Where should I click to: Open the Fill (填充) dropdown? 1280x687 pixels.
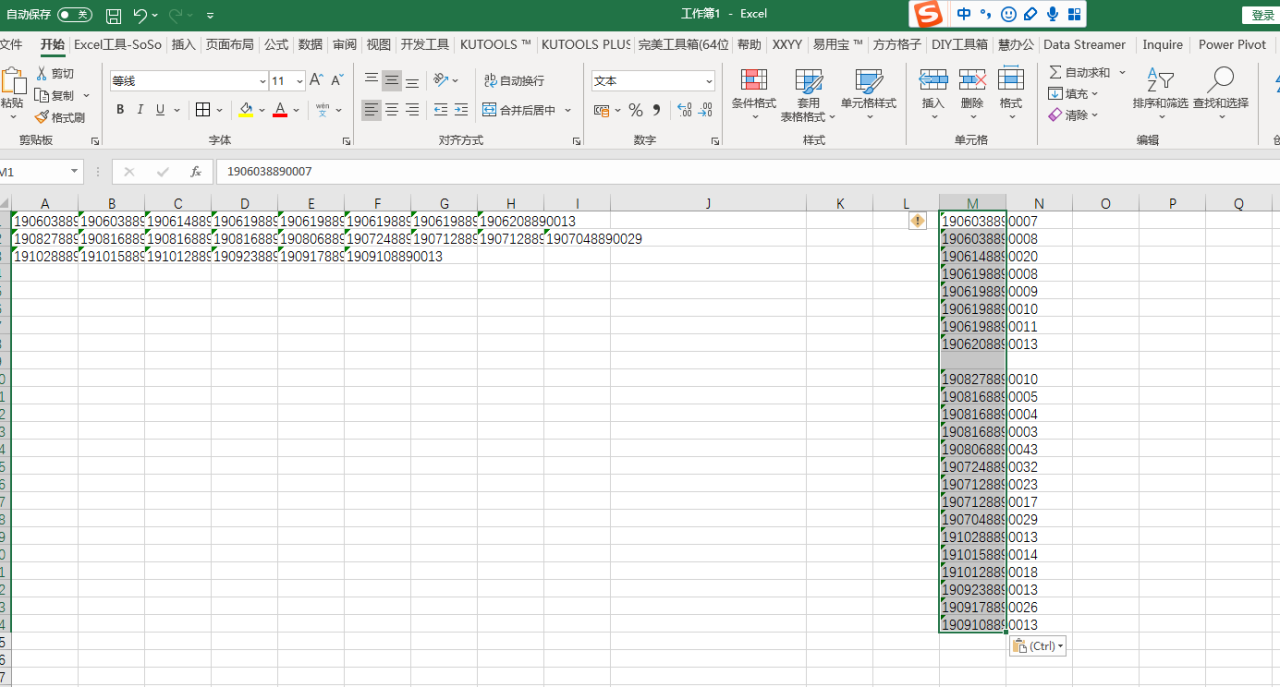[x=1074, y=94]
